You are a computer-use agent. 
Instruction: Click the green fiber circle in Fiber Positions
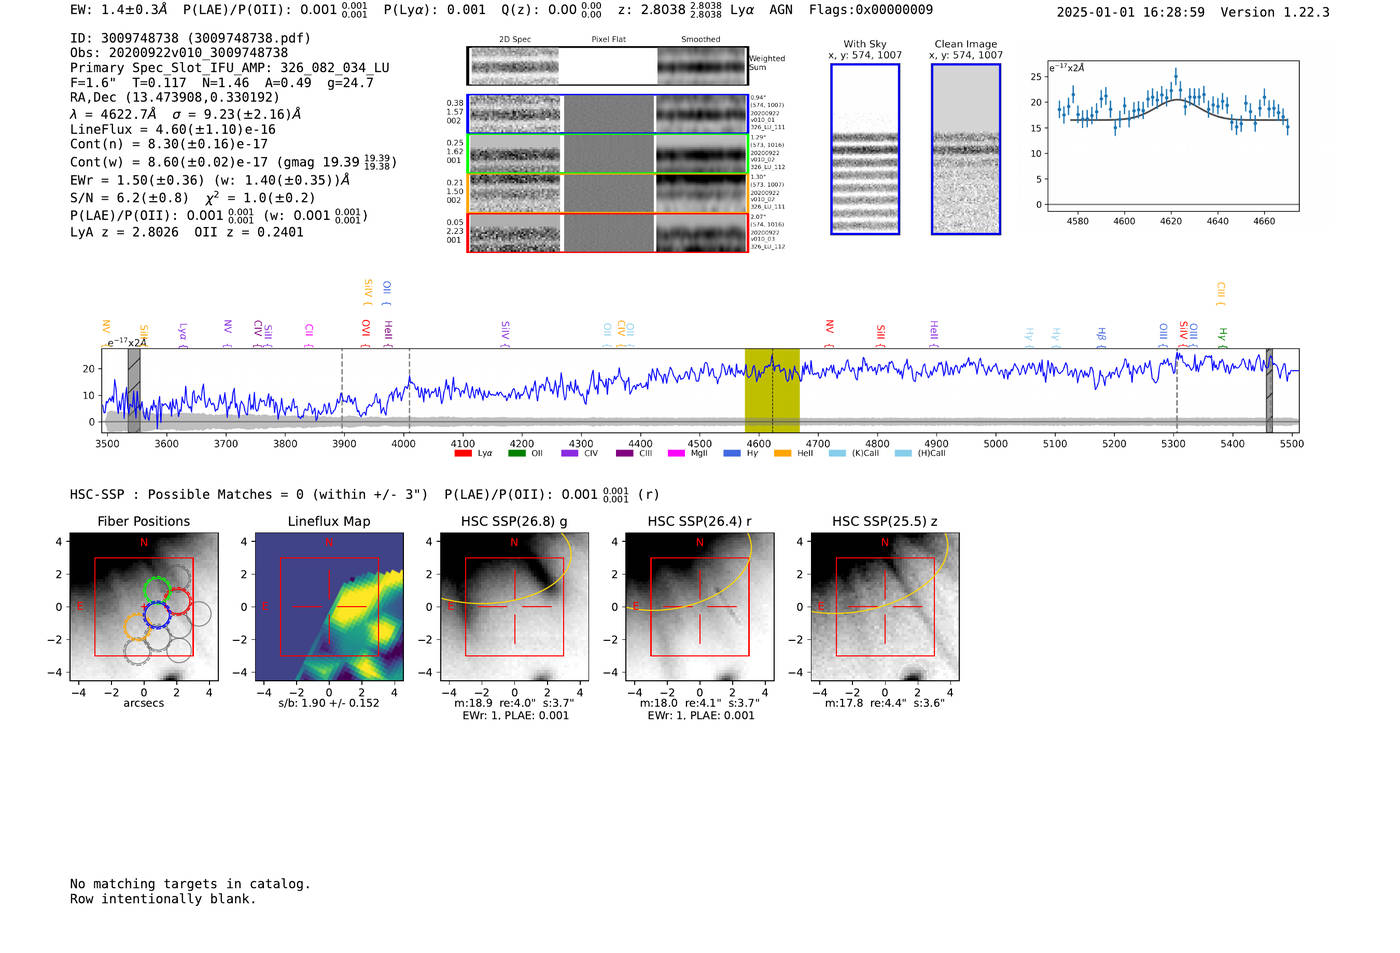pos(157,590)
